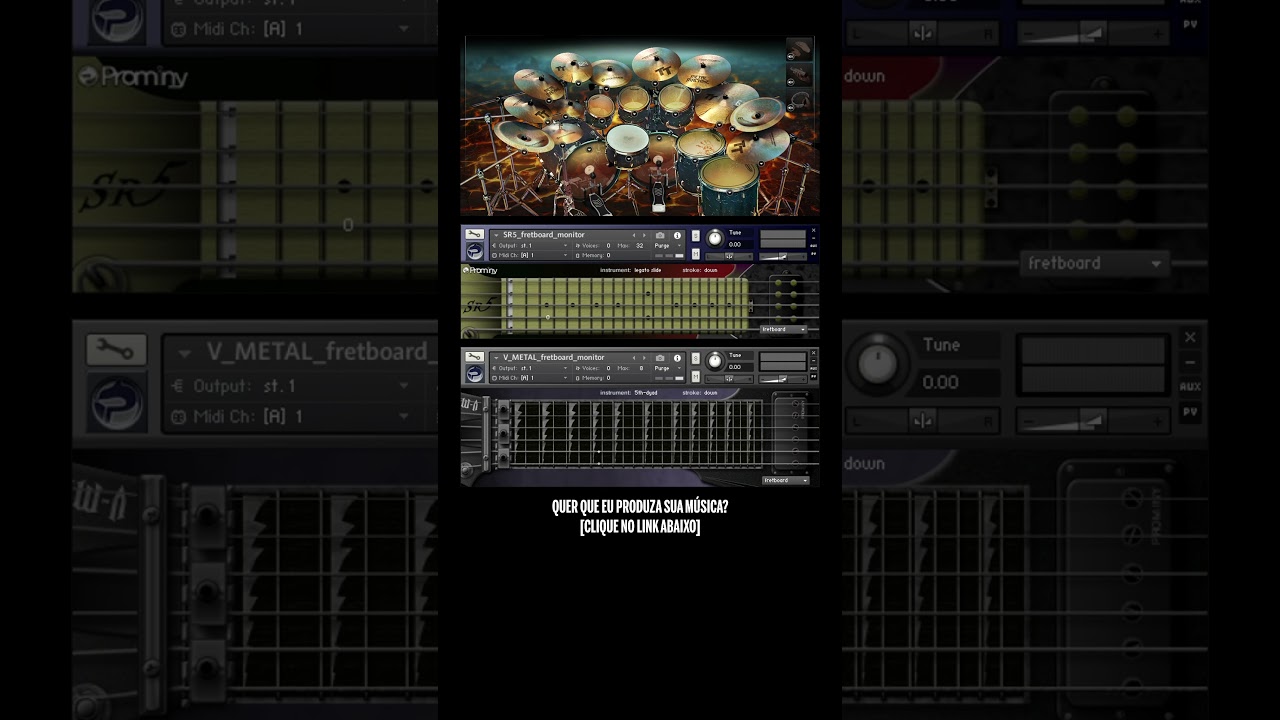The width and height of the screenshot is (1280, 720).
Task: Open the SR5 Output st.1 dropdown
Action: tap(530, 245)
